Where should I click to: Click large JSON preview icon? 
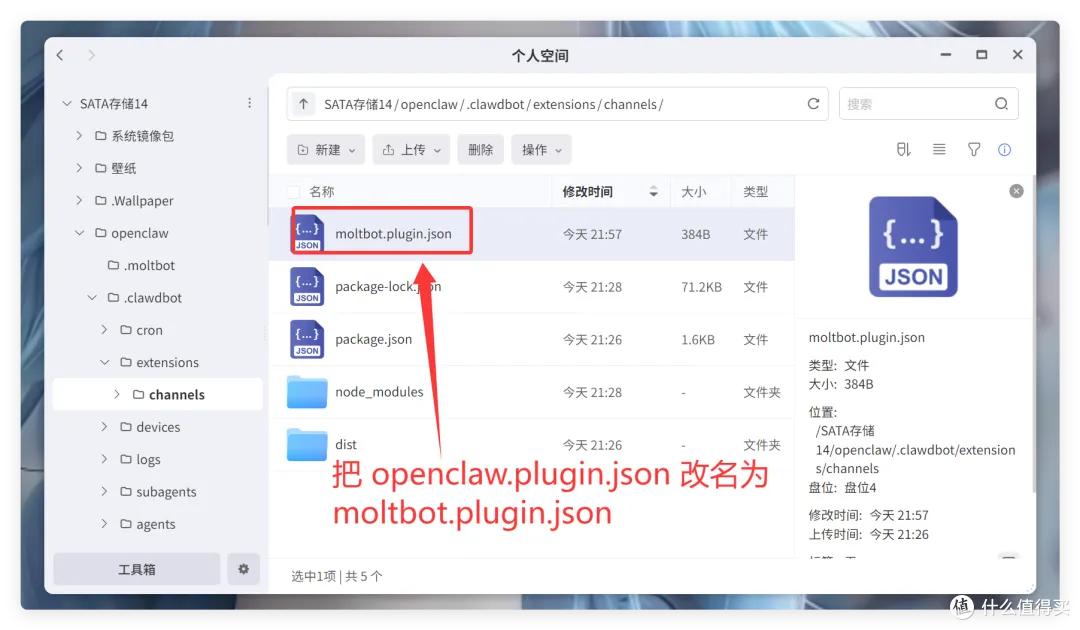[913, 246]
